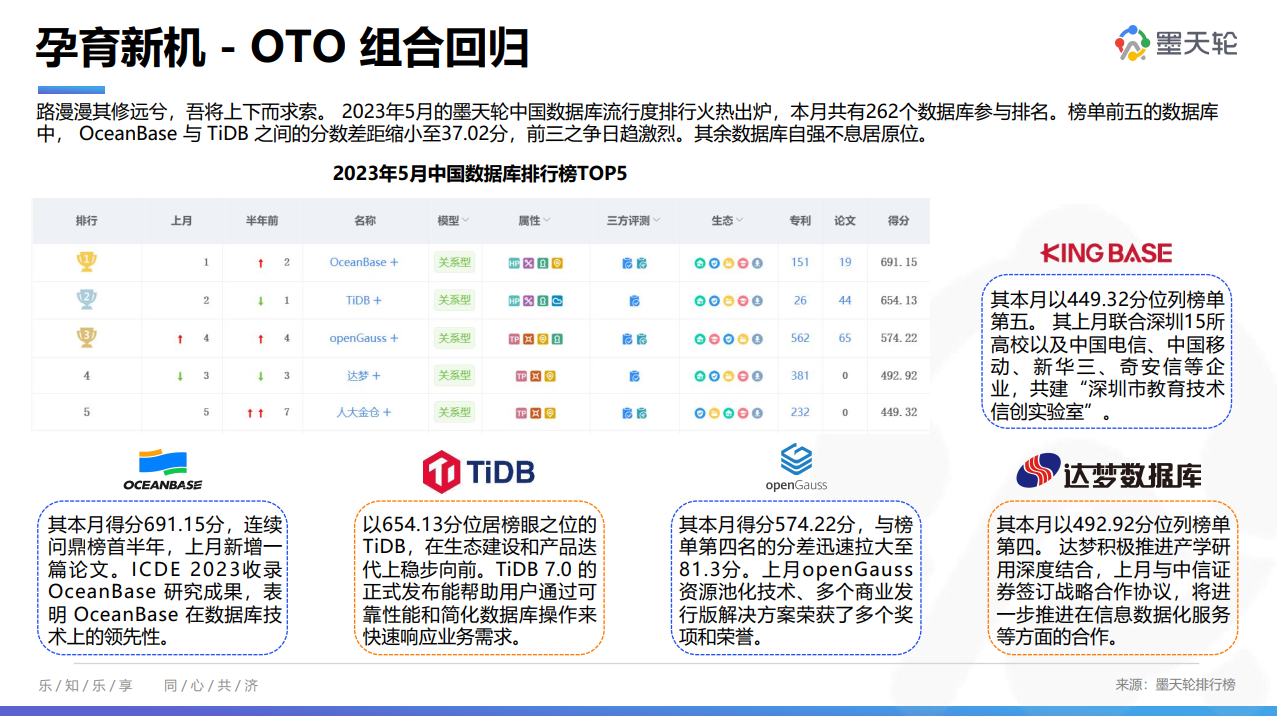Image resolution: width=1277 pixels, height=716 pixels.
Task: Click patent count 562 for openGauss
Action: coord(800,338)
